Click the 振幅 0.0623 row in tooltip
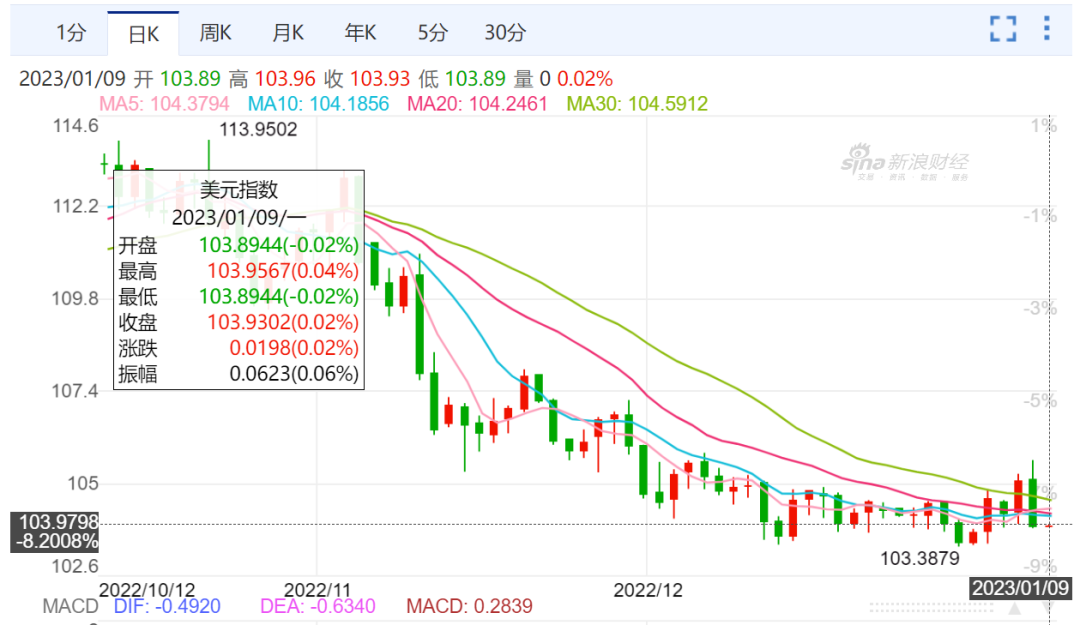Image resolution: width=1080 pixels, height=625 pixels. tap(238, 374)
